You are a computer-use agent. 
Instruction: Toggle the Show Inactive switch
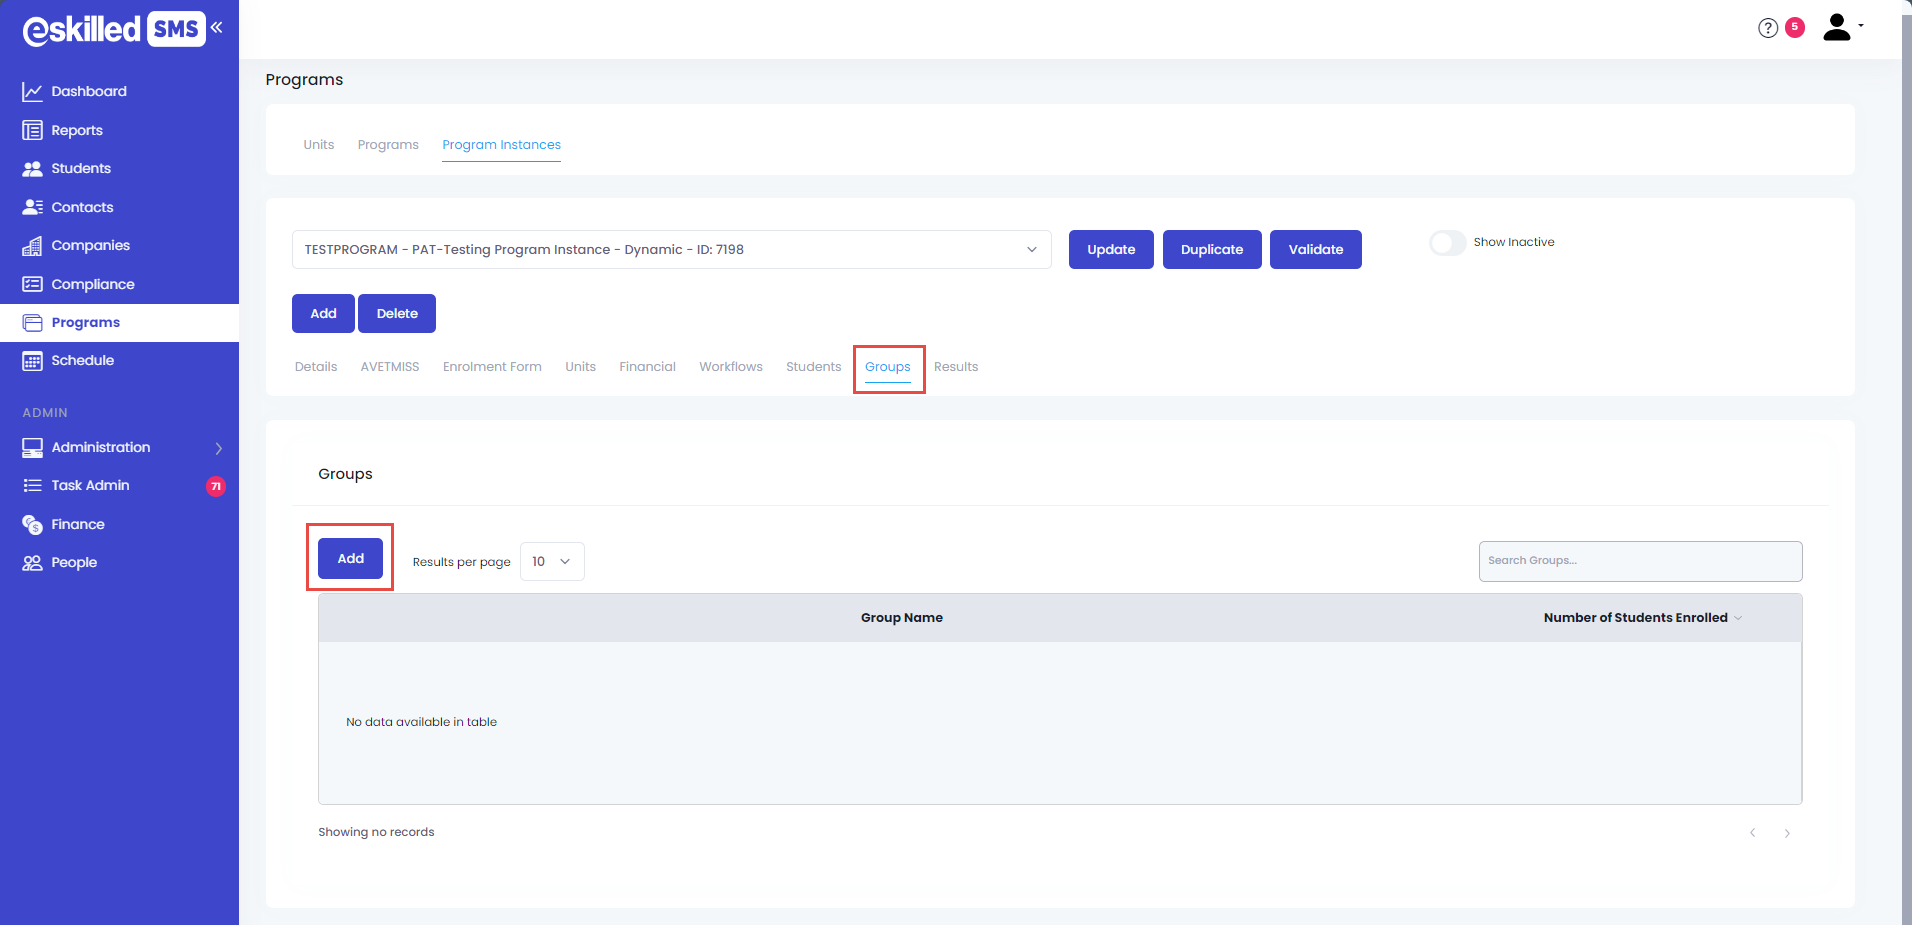(x=1447, y=243)
